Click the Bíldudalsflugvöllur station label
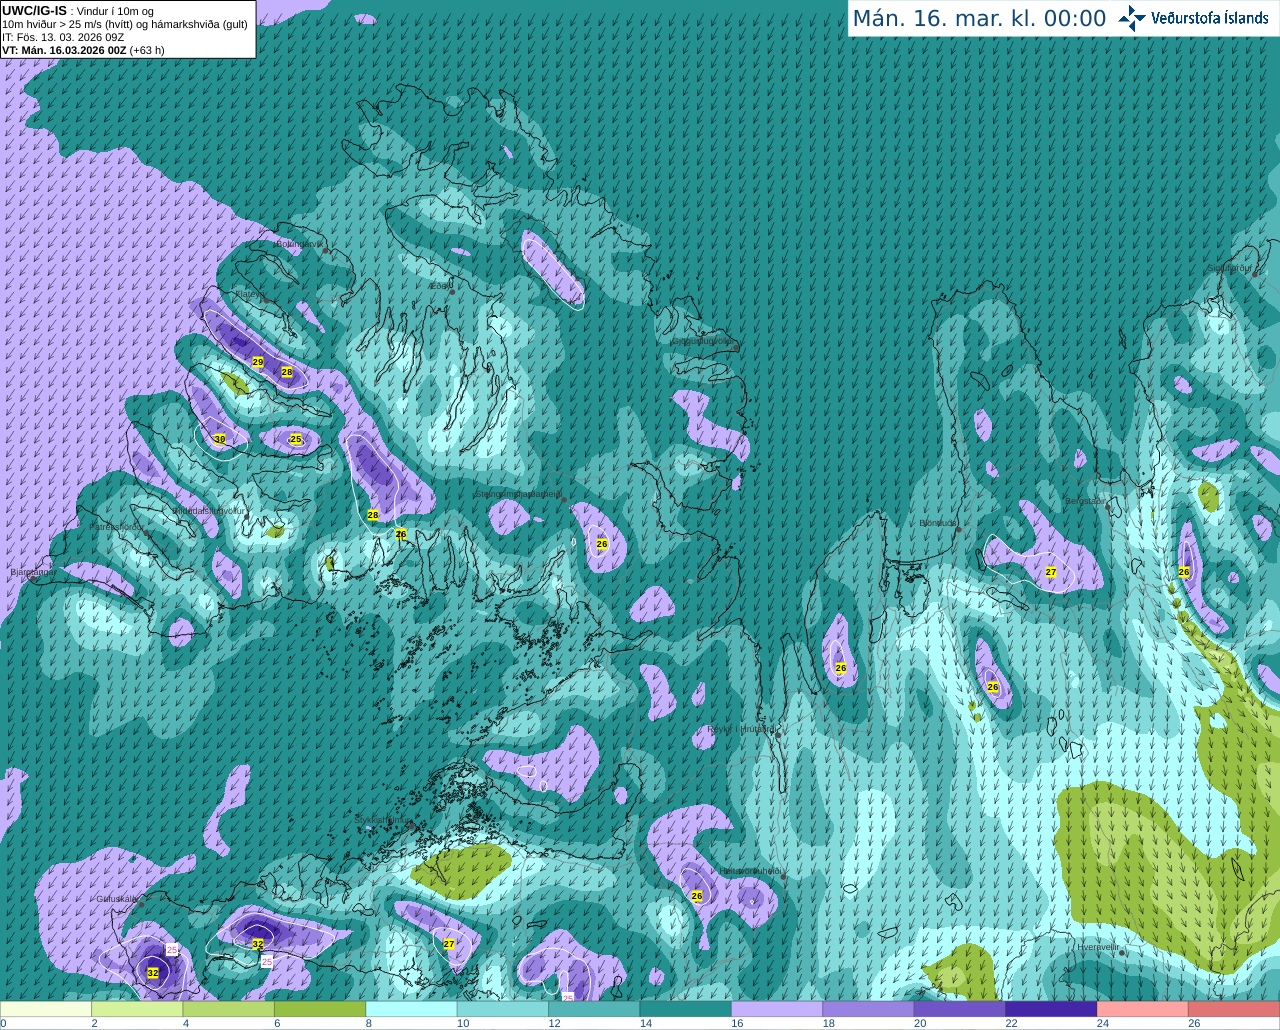This screenshot has height=1030, width=1280. (x=208, y=510)
